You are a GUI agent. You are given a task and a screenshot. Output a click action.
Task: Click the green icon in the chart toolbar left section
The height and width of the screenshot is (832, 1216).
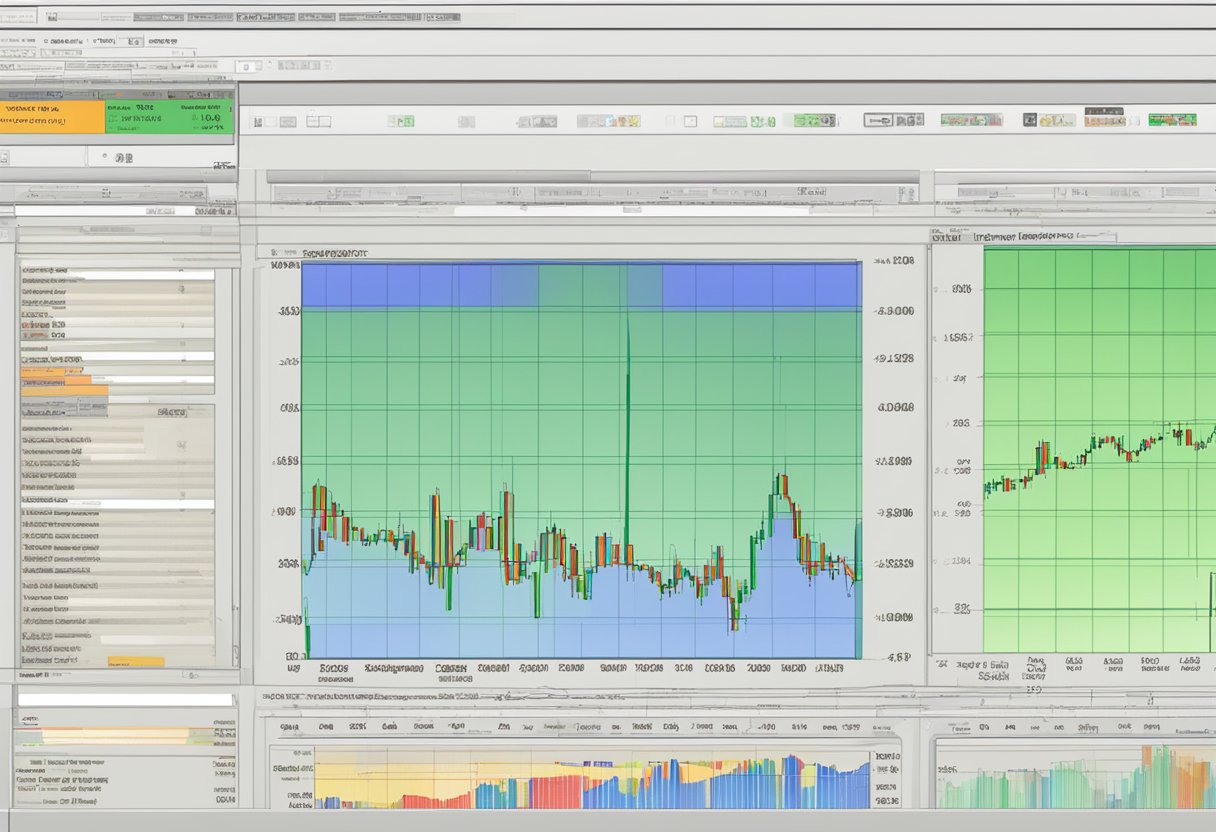tap(401, 121)
